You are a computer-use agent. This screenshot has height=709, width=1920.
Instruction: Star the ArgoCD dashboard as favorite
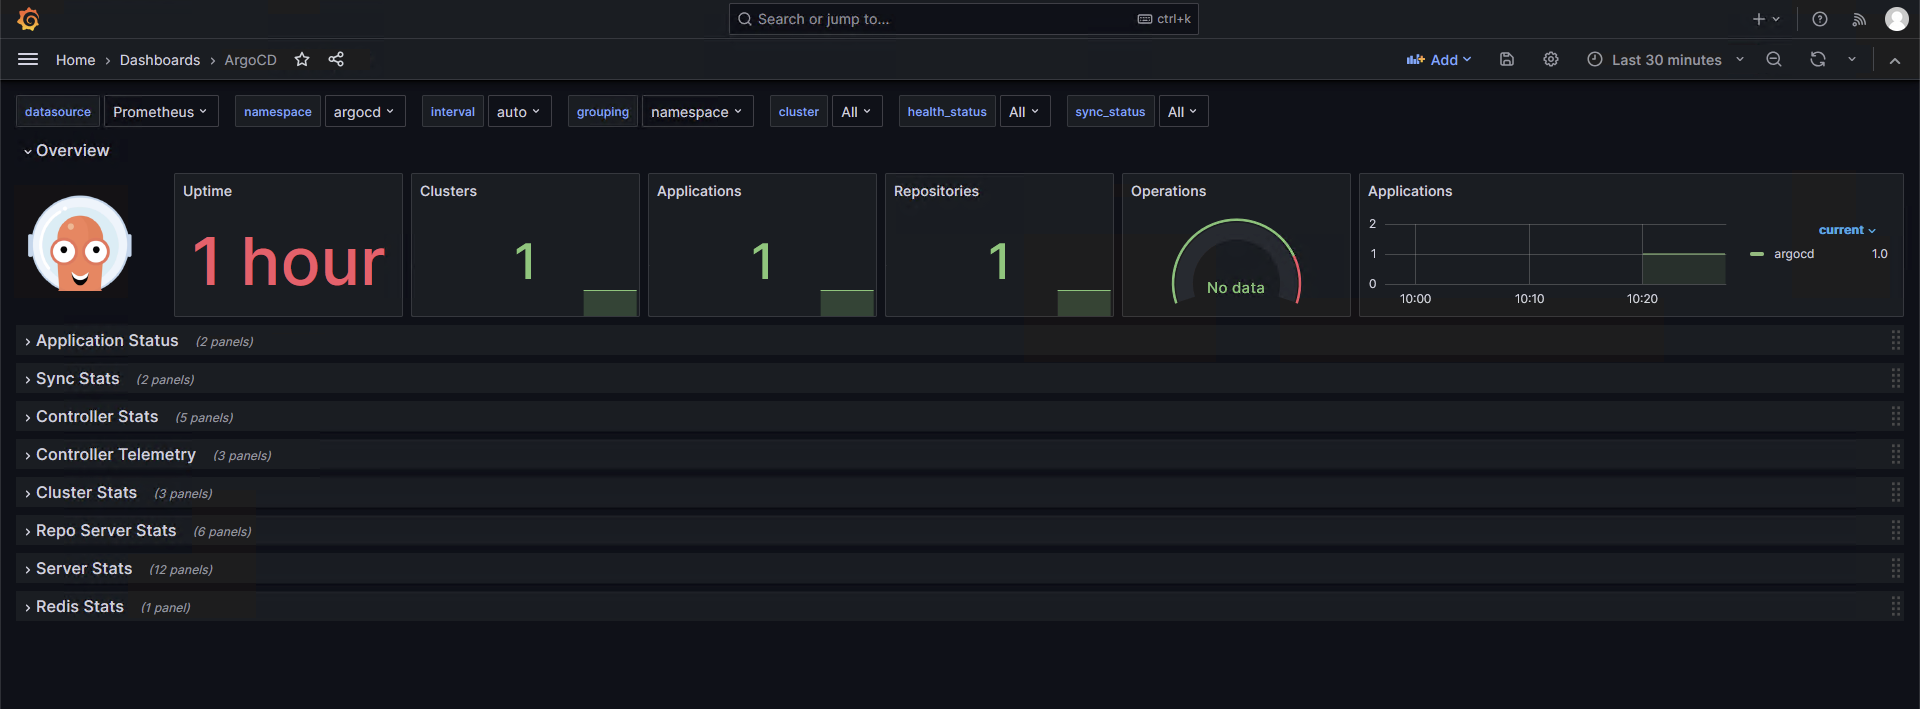point(302,60)
